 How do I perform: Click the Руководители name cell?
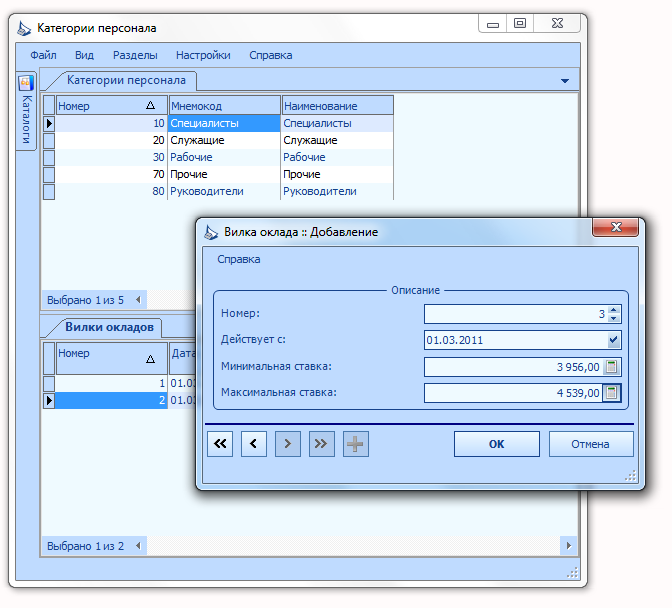[337, 192]
